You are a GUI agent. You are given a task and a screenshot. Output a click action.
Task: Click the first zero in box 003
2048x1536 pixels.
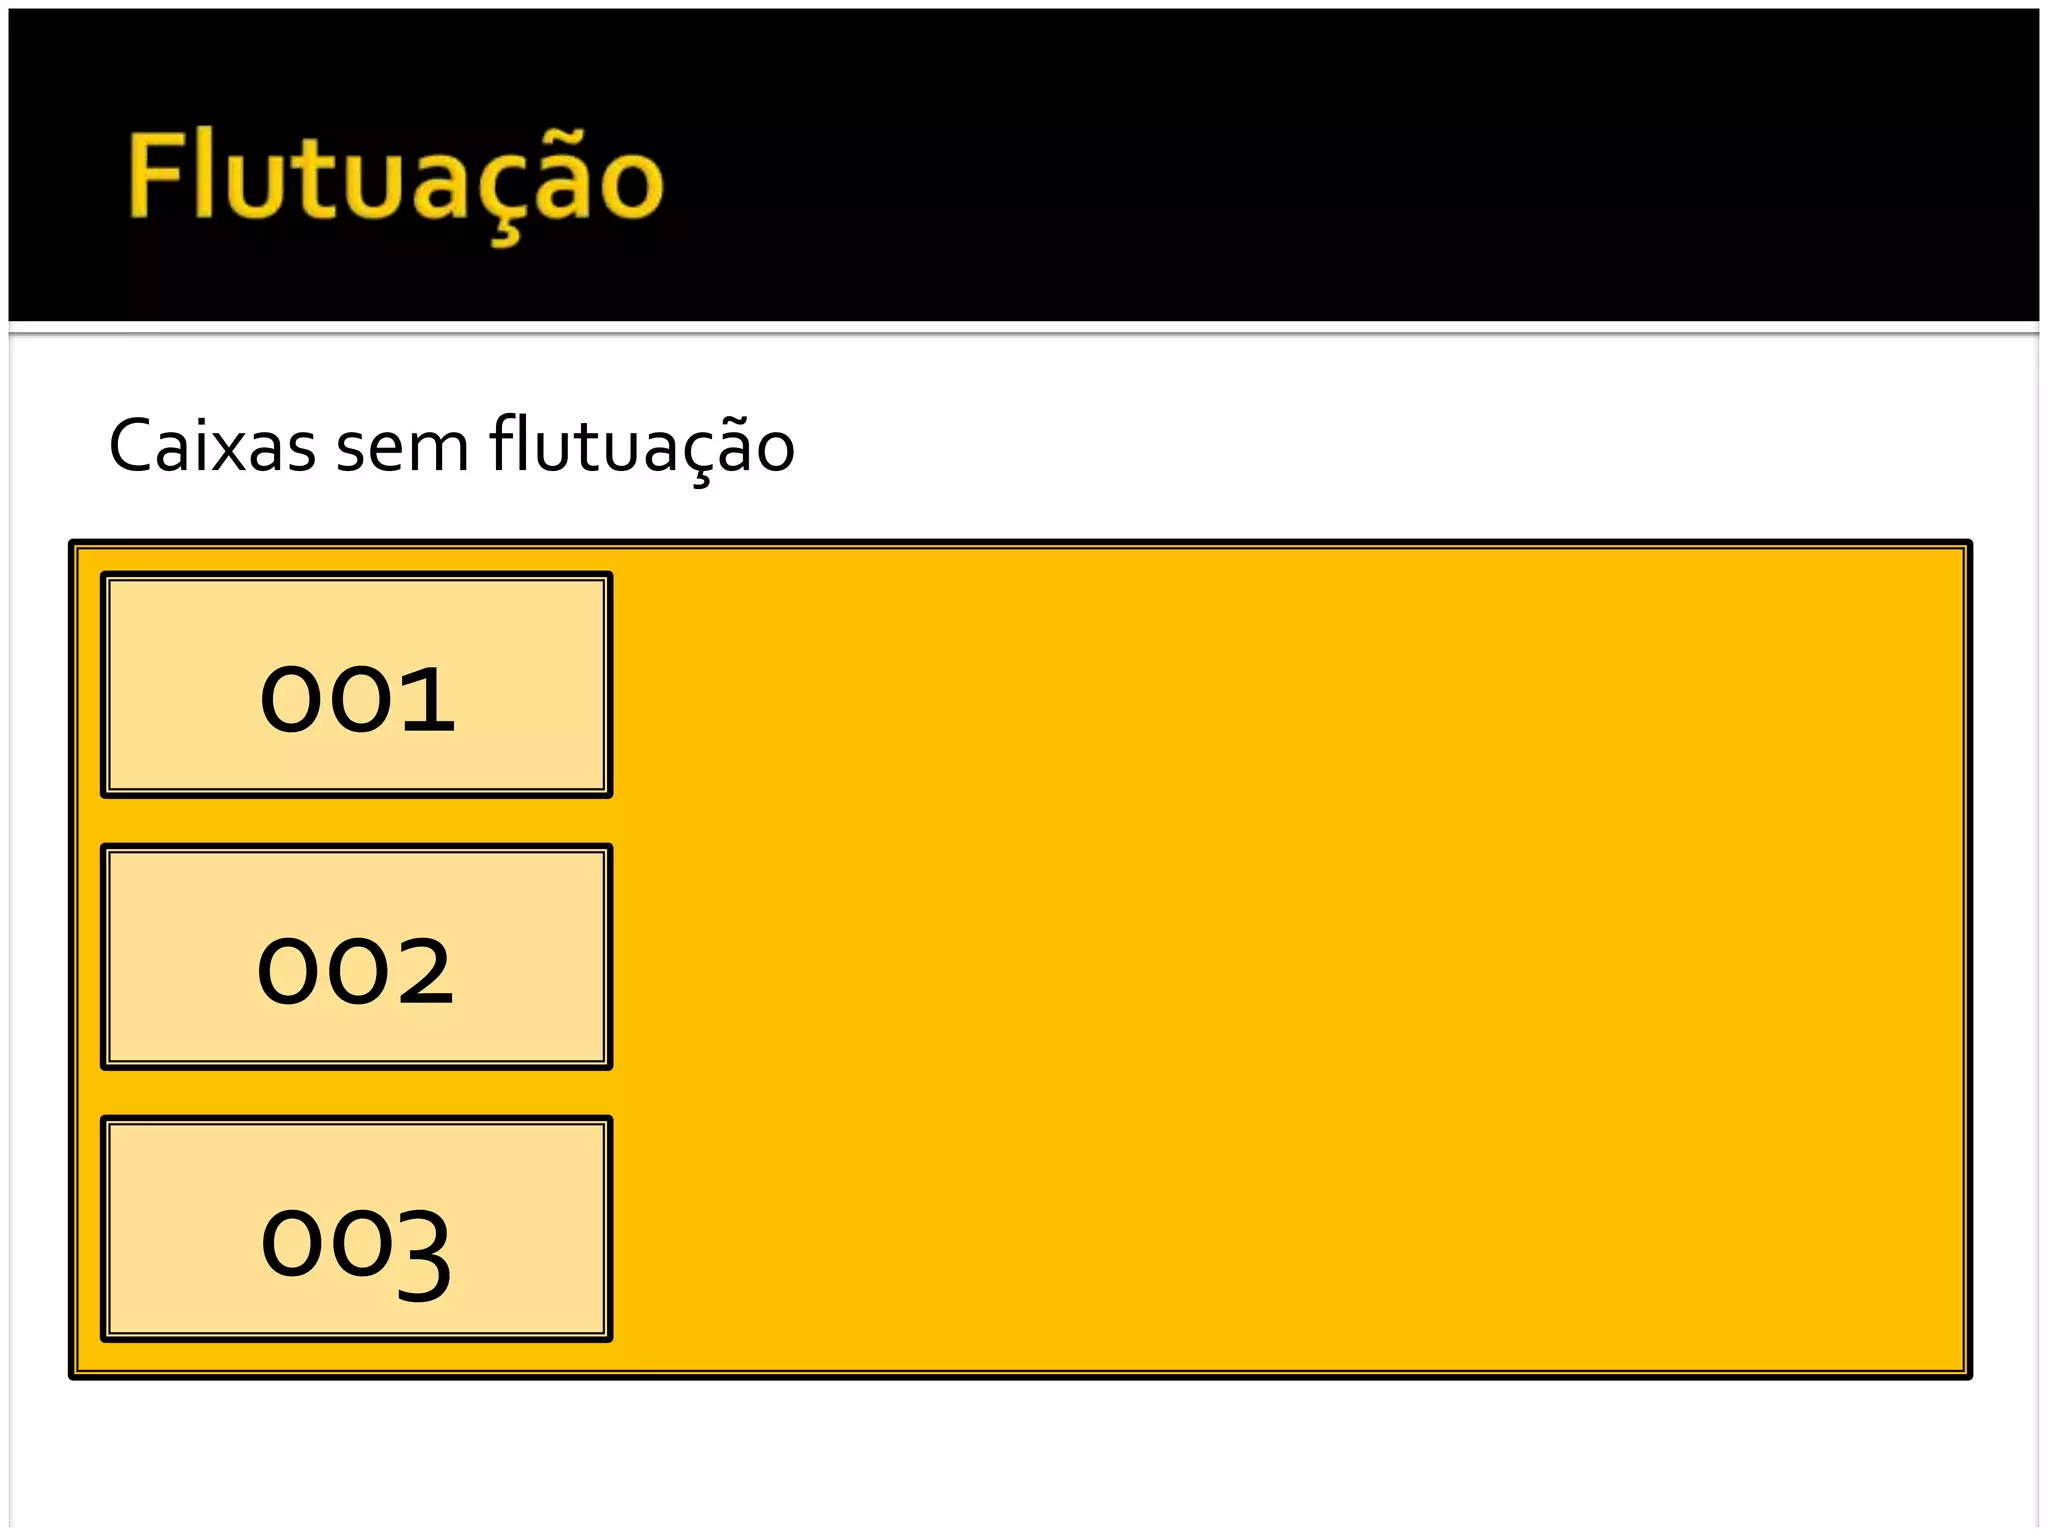pos(294,1242)
